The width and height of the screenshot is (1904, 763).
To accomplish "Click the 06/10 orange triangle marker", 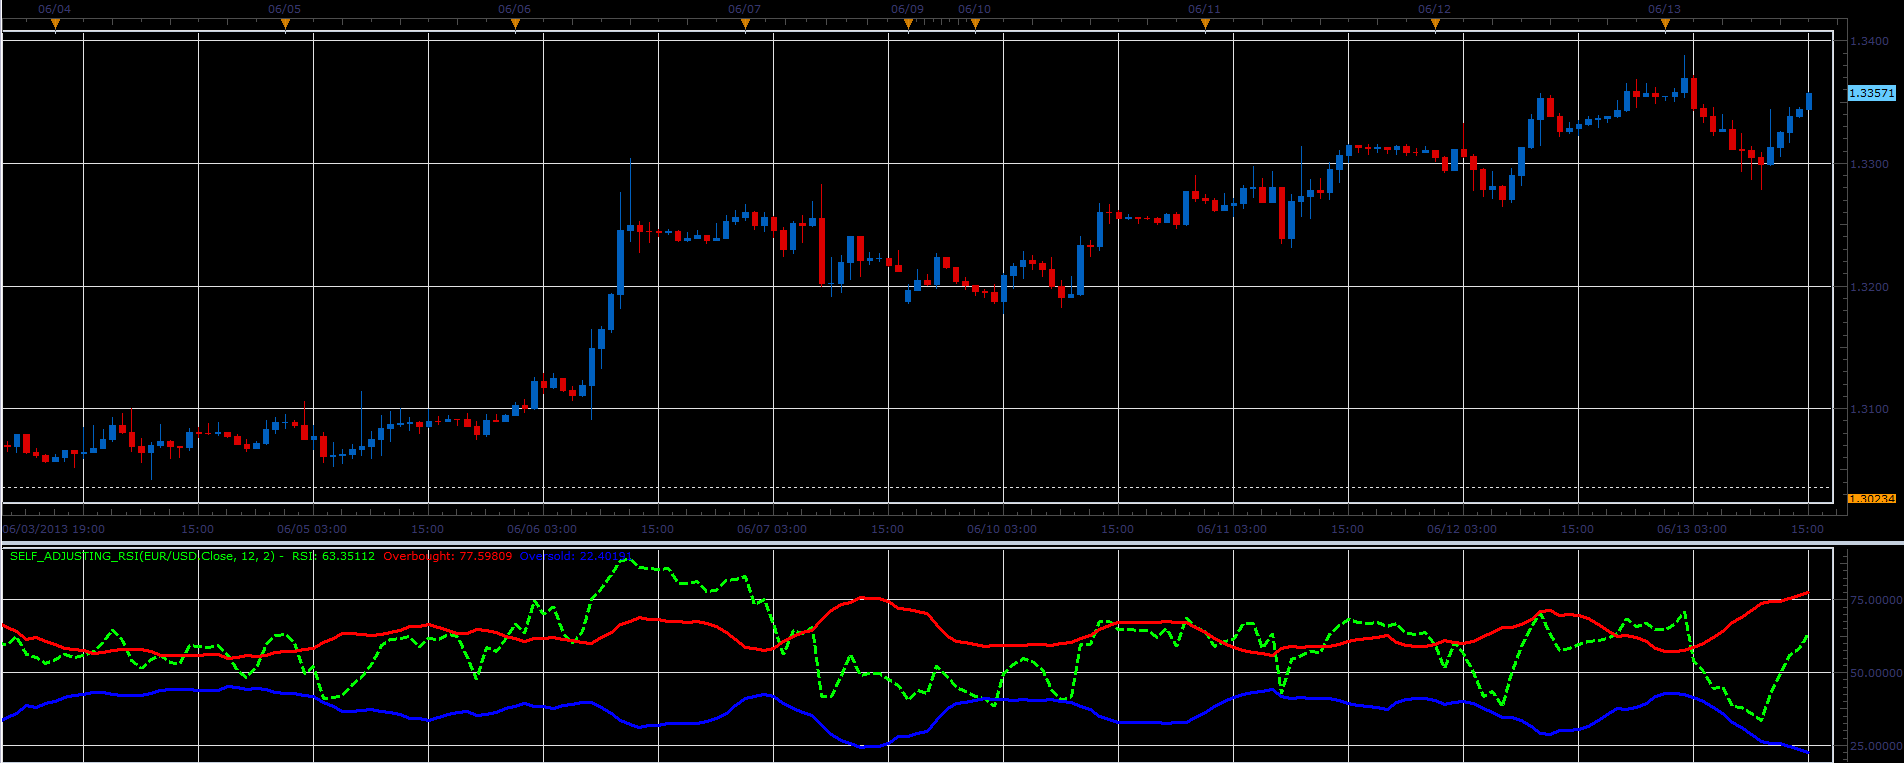I will click(x=975, y=24).
